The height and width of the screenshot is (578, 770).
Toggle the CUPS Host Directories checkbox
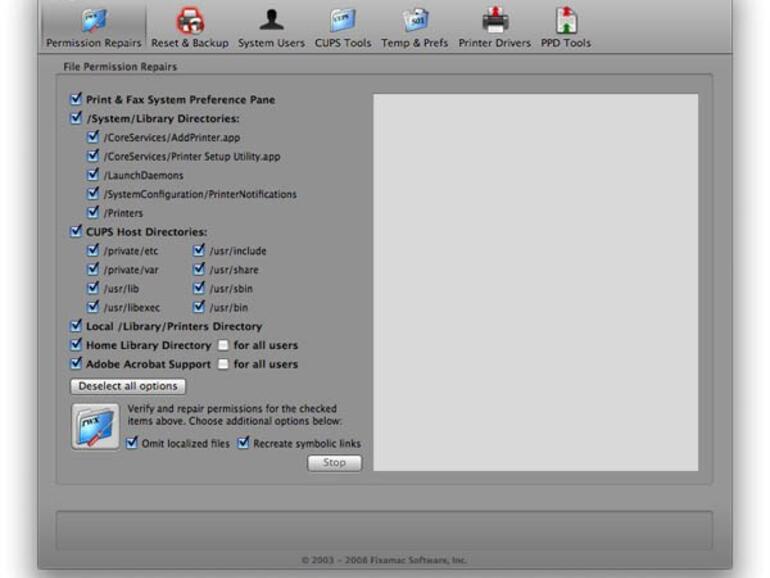[x=77, y=232]
